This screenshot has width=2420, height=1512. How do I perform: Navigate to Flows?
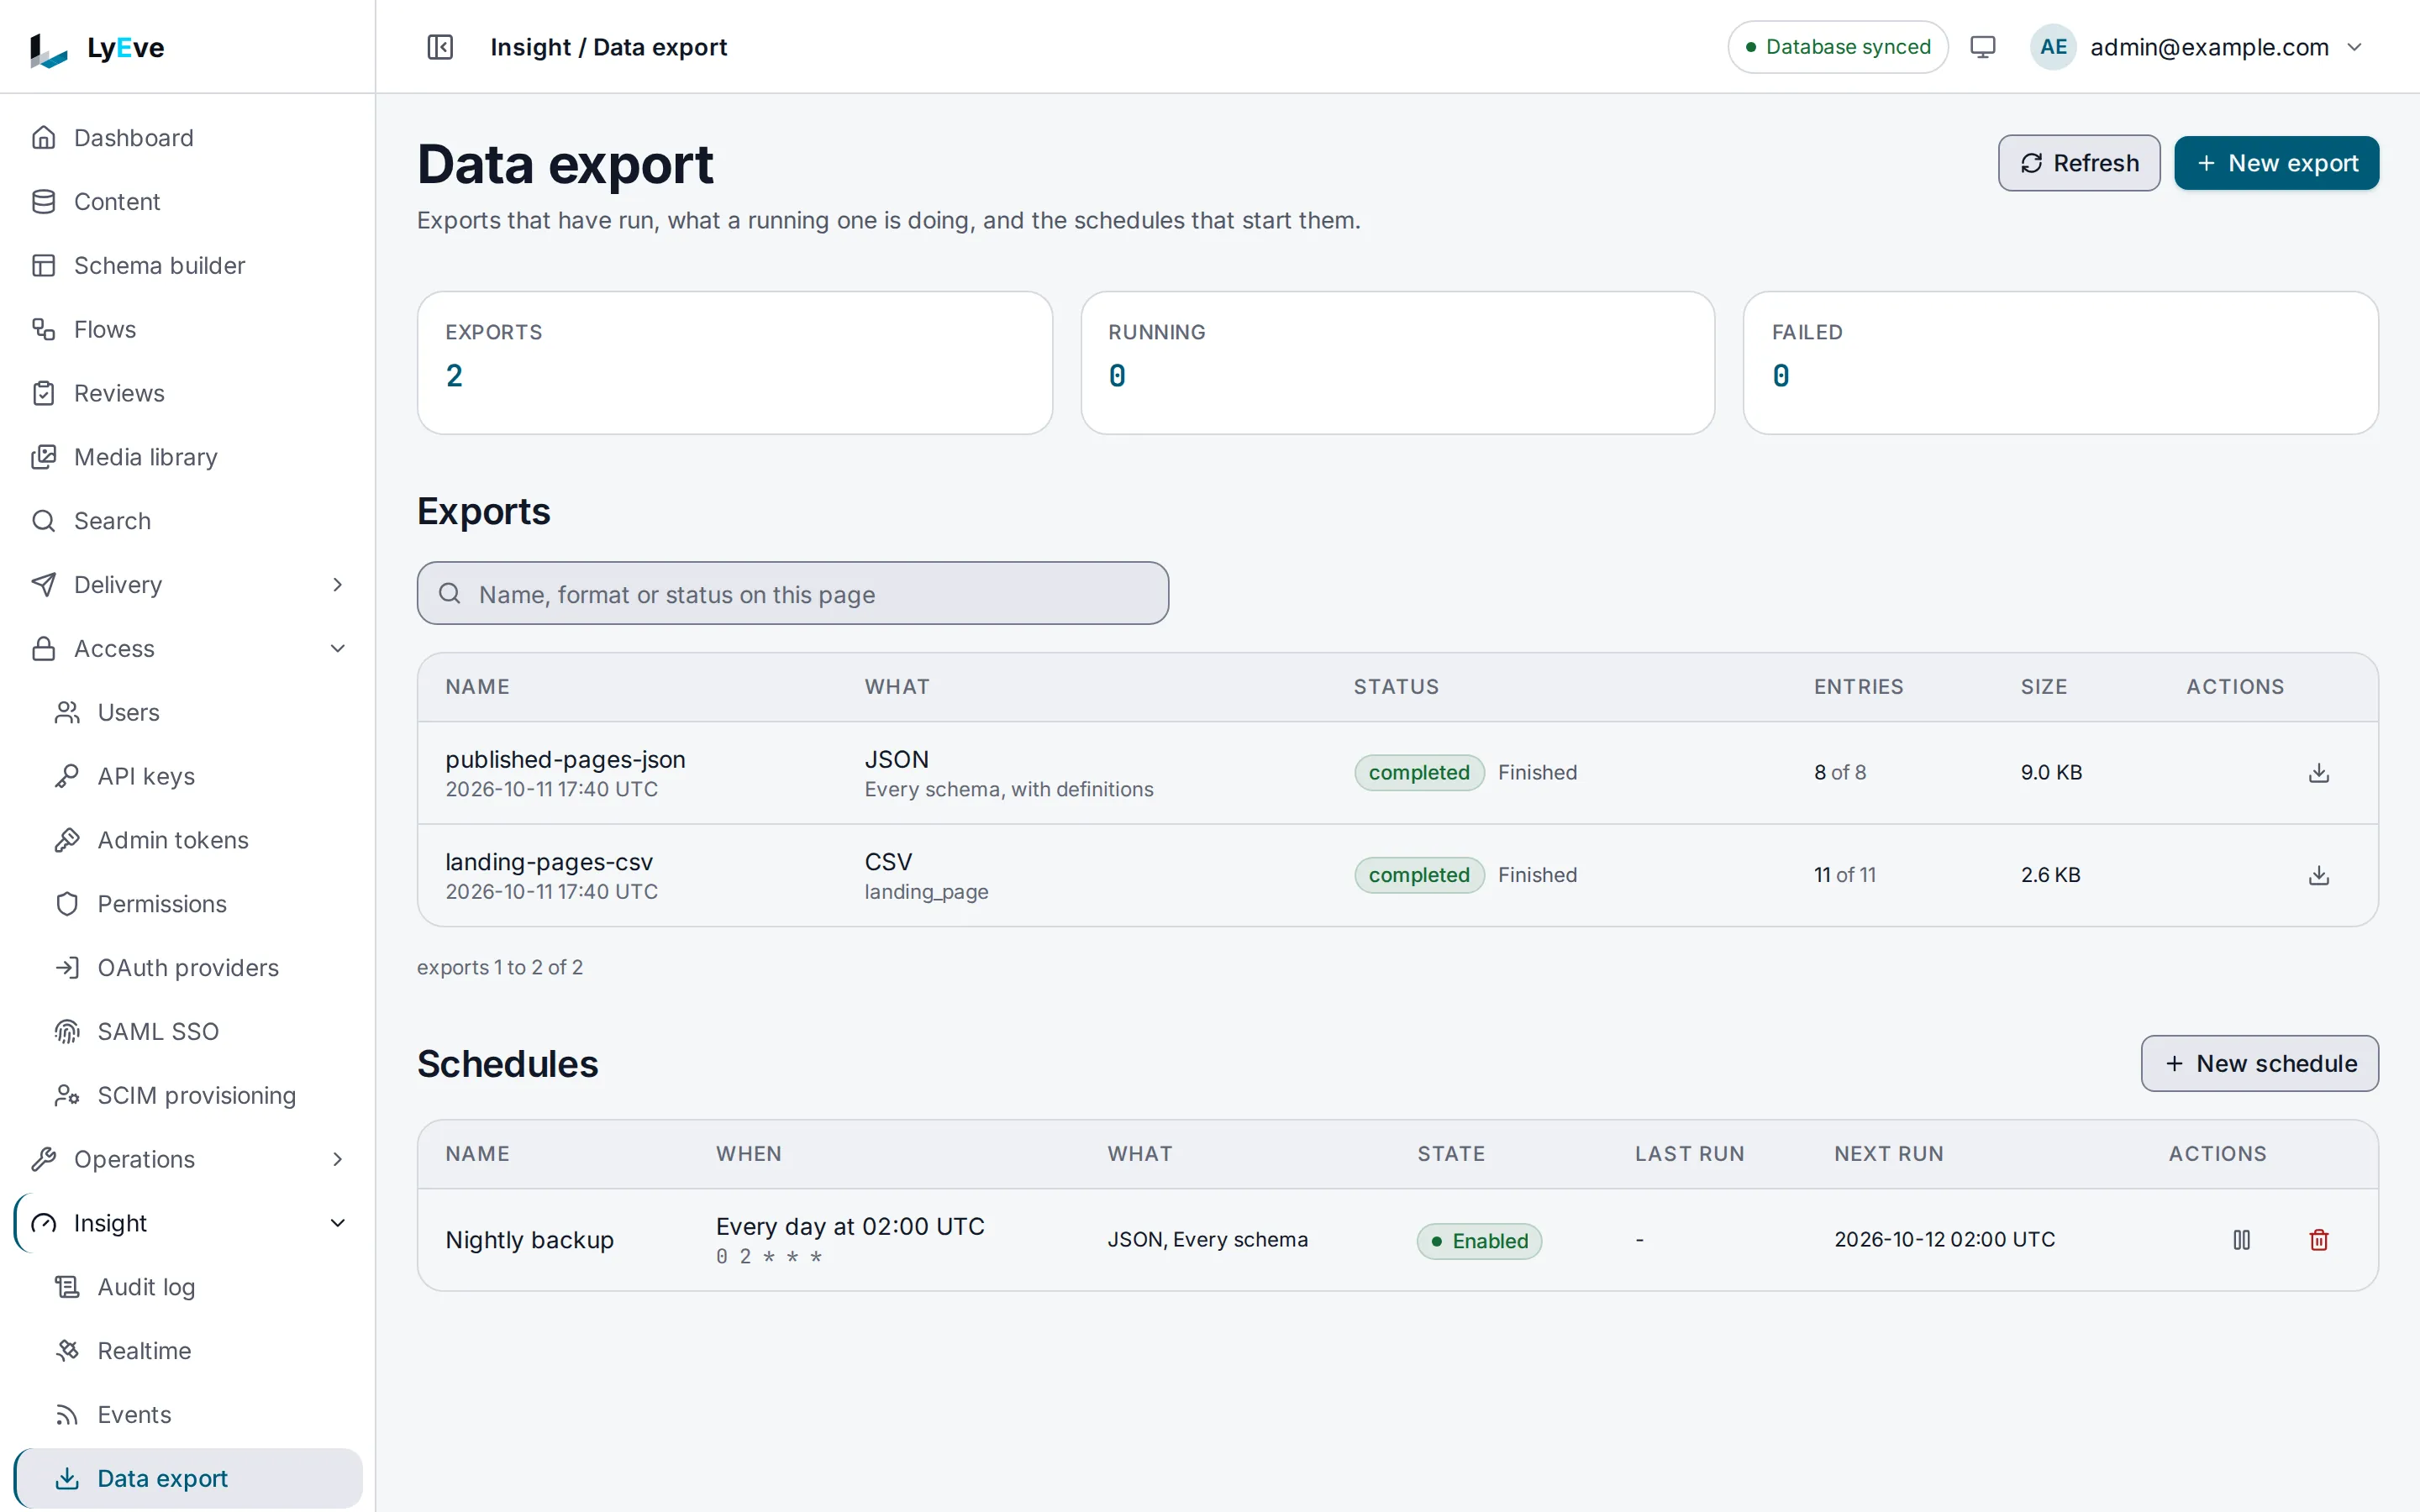tap(188, 329)
